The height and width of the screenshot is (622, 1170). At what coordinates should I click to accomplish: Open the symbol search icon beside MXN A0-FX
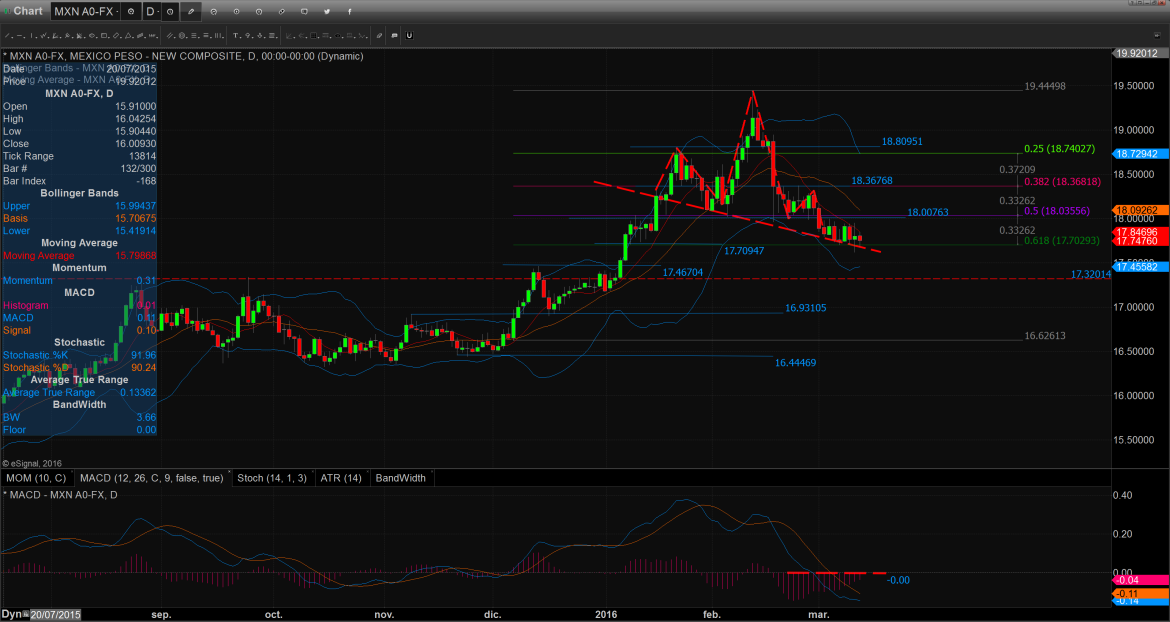tap(131, 11)
